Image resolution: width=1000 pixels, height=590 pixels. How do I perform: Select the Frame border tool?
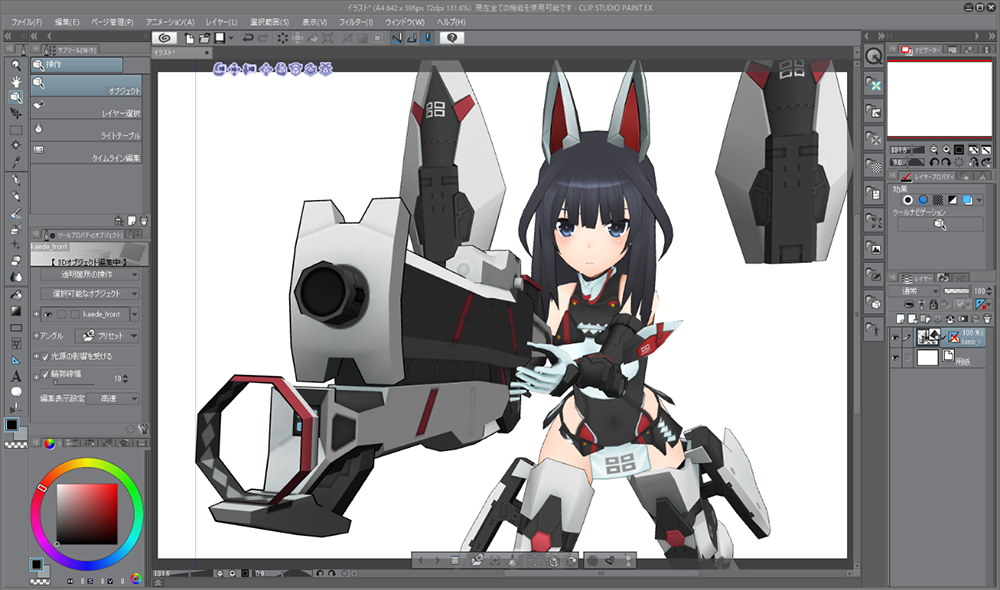16,344
